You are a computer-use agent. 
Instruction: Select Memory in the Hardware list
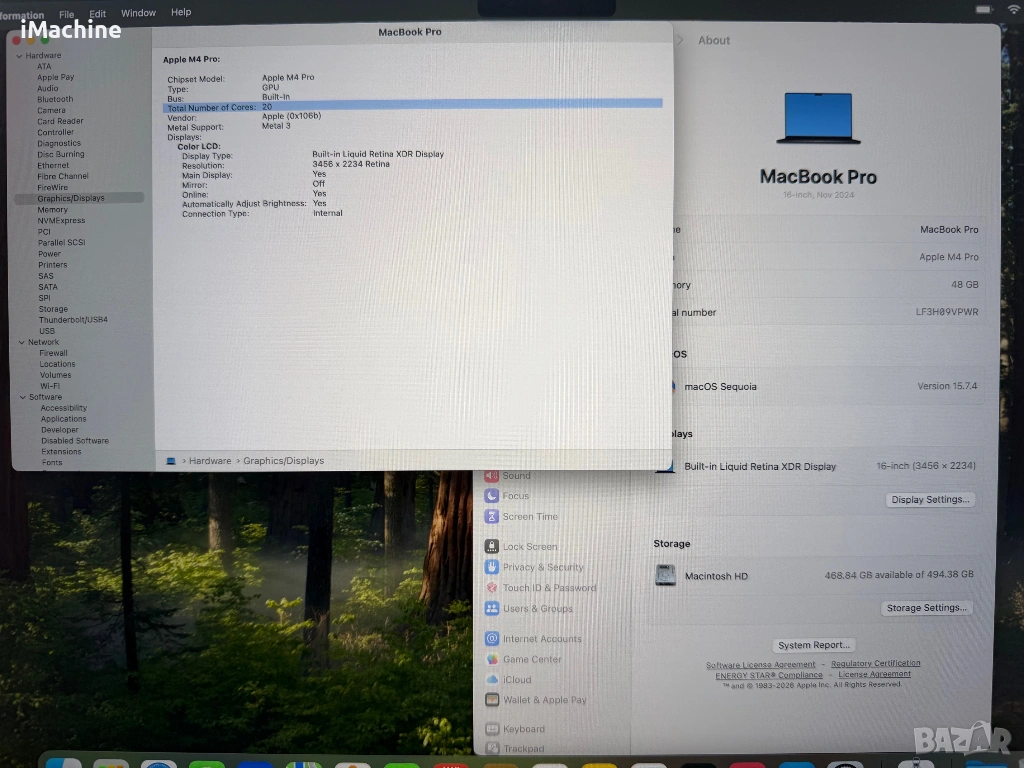[x=52, y=210]
